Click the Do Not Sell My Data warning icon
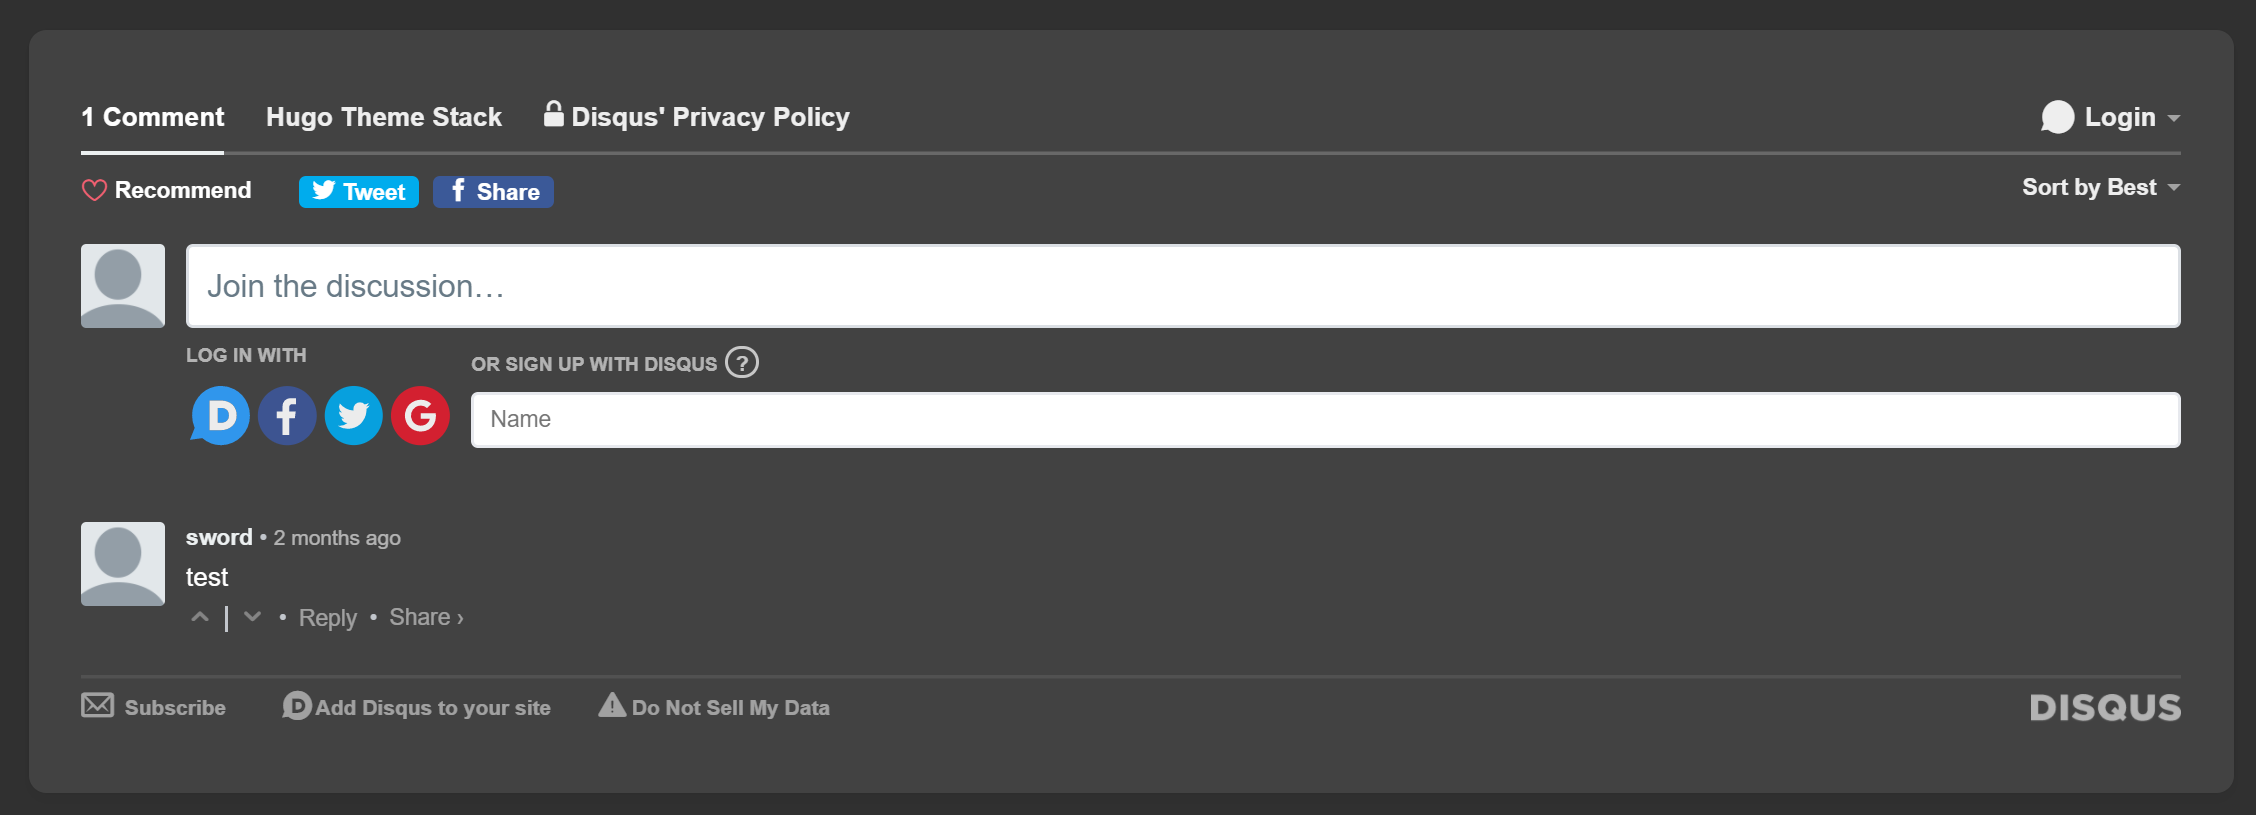This screenshot has width=2256, height=815. 610,706
